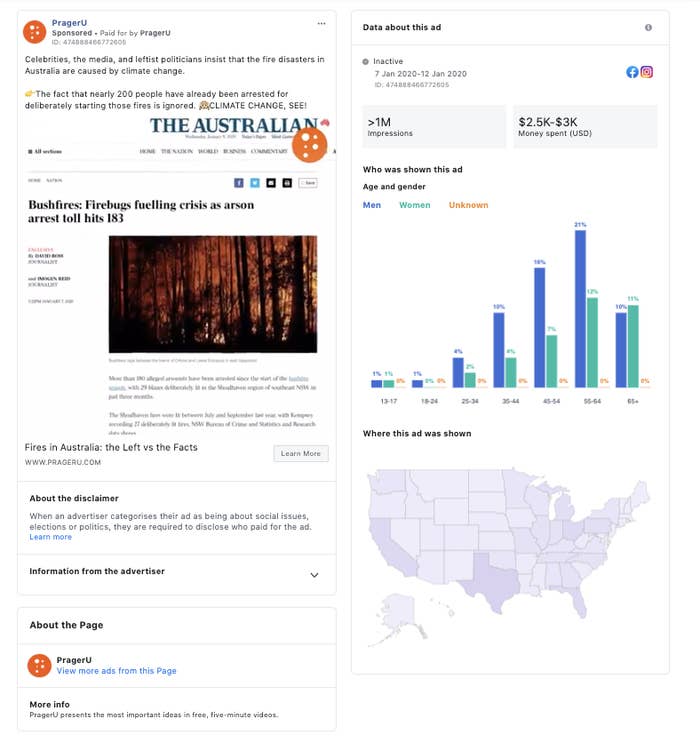Click the print icon in the article screenshot

click(287, 183)
